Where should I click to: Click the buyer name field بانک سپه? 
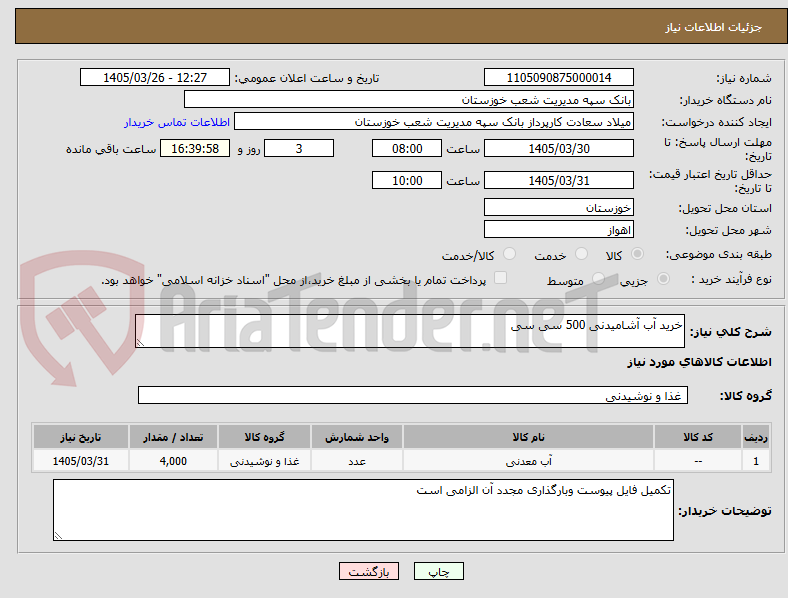coord(409,99)
